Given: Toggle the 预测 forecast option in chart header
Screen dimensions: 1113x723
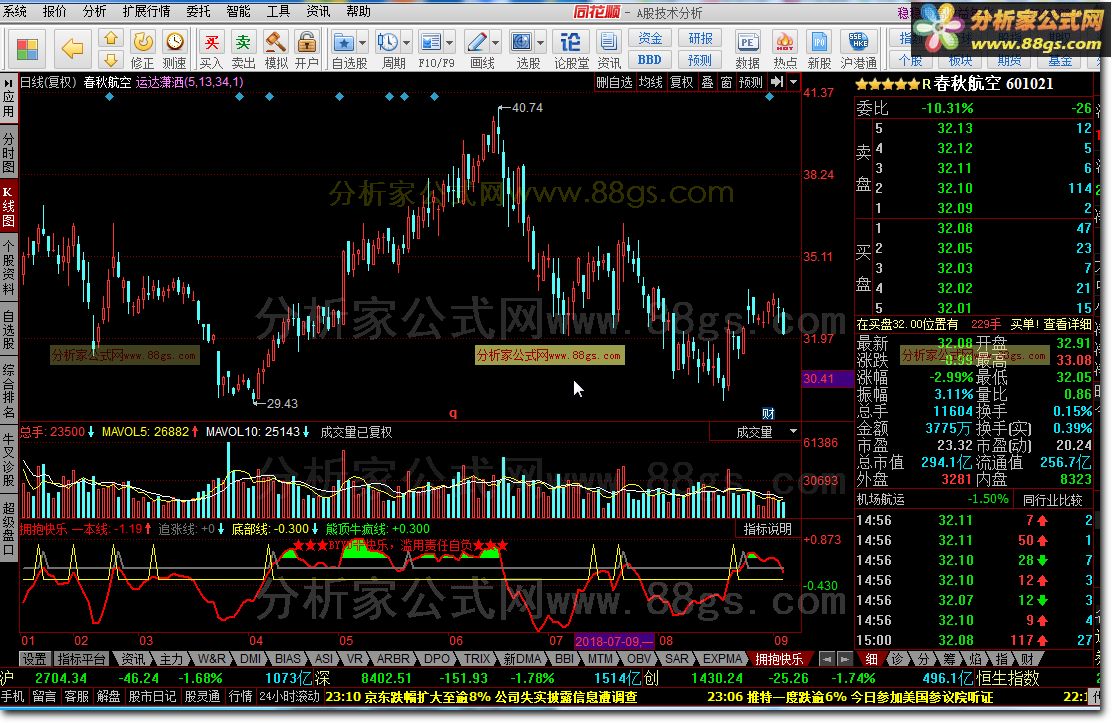Looking at the screenshot, I should 750,82.
